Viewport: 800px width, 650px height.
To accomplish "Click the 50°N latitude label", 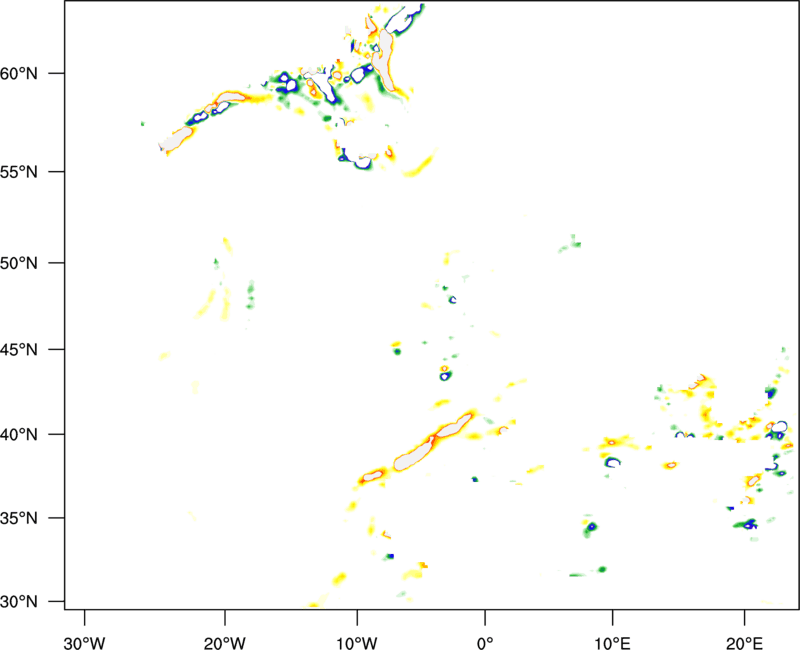I will (x=19, y=263).
